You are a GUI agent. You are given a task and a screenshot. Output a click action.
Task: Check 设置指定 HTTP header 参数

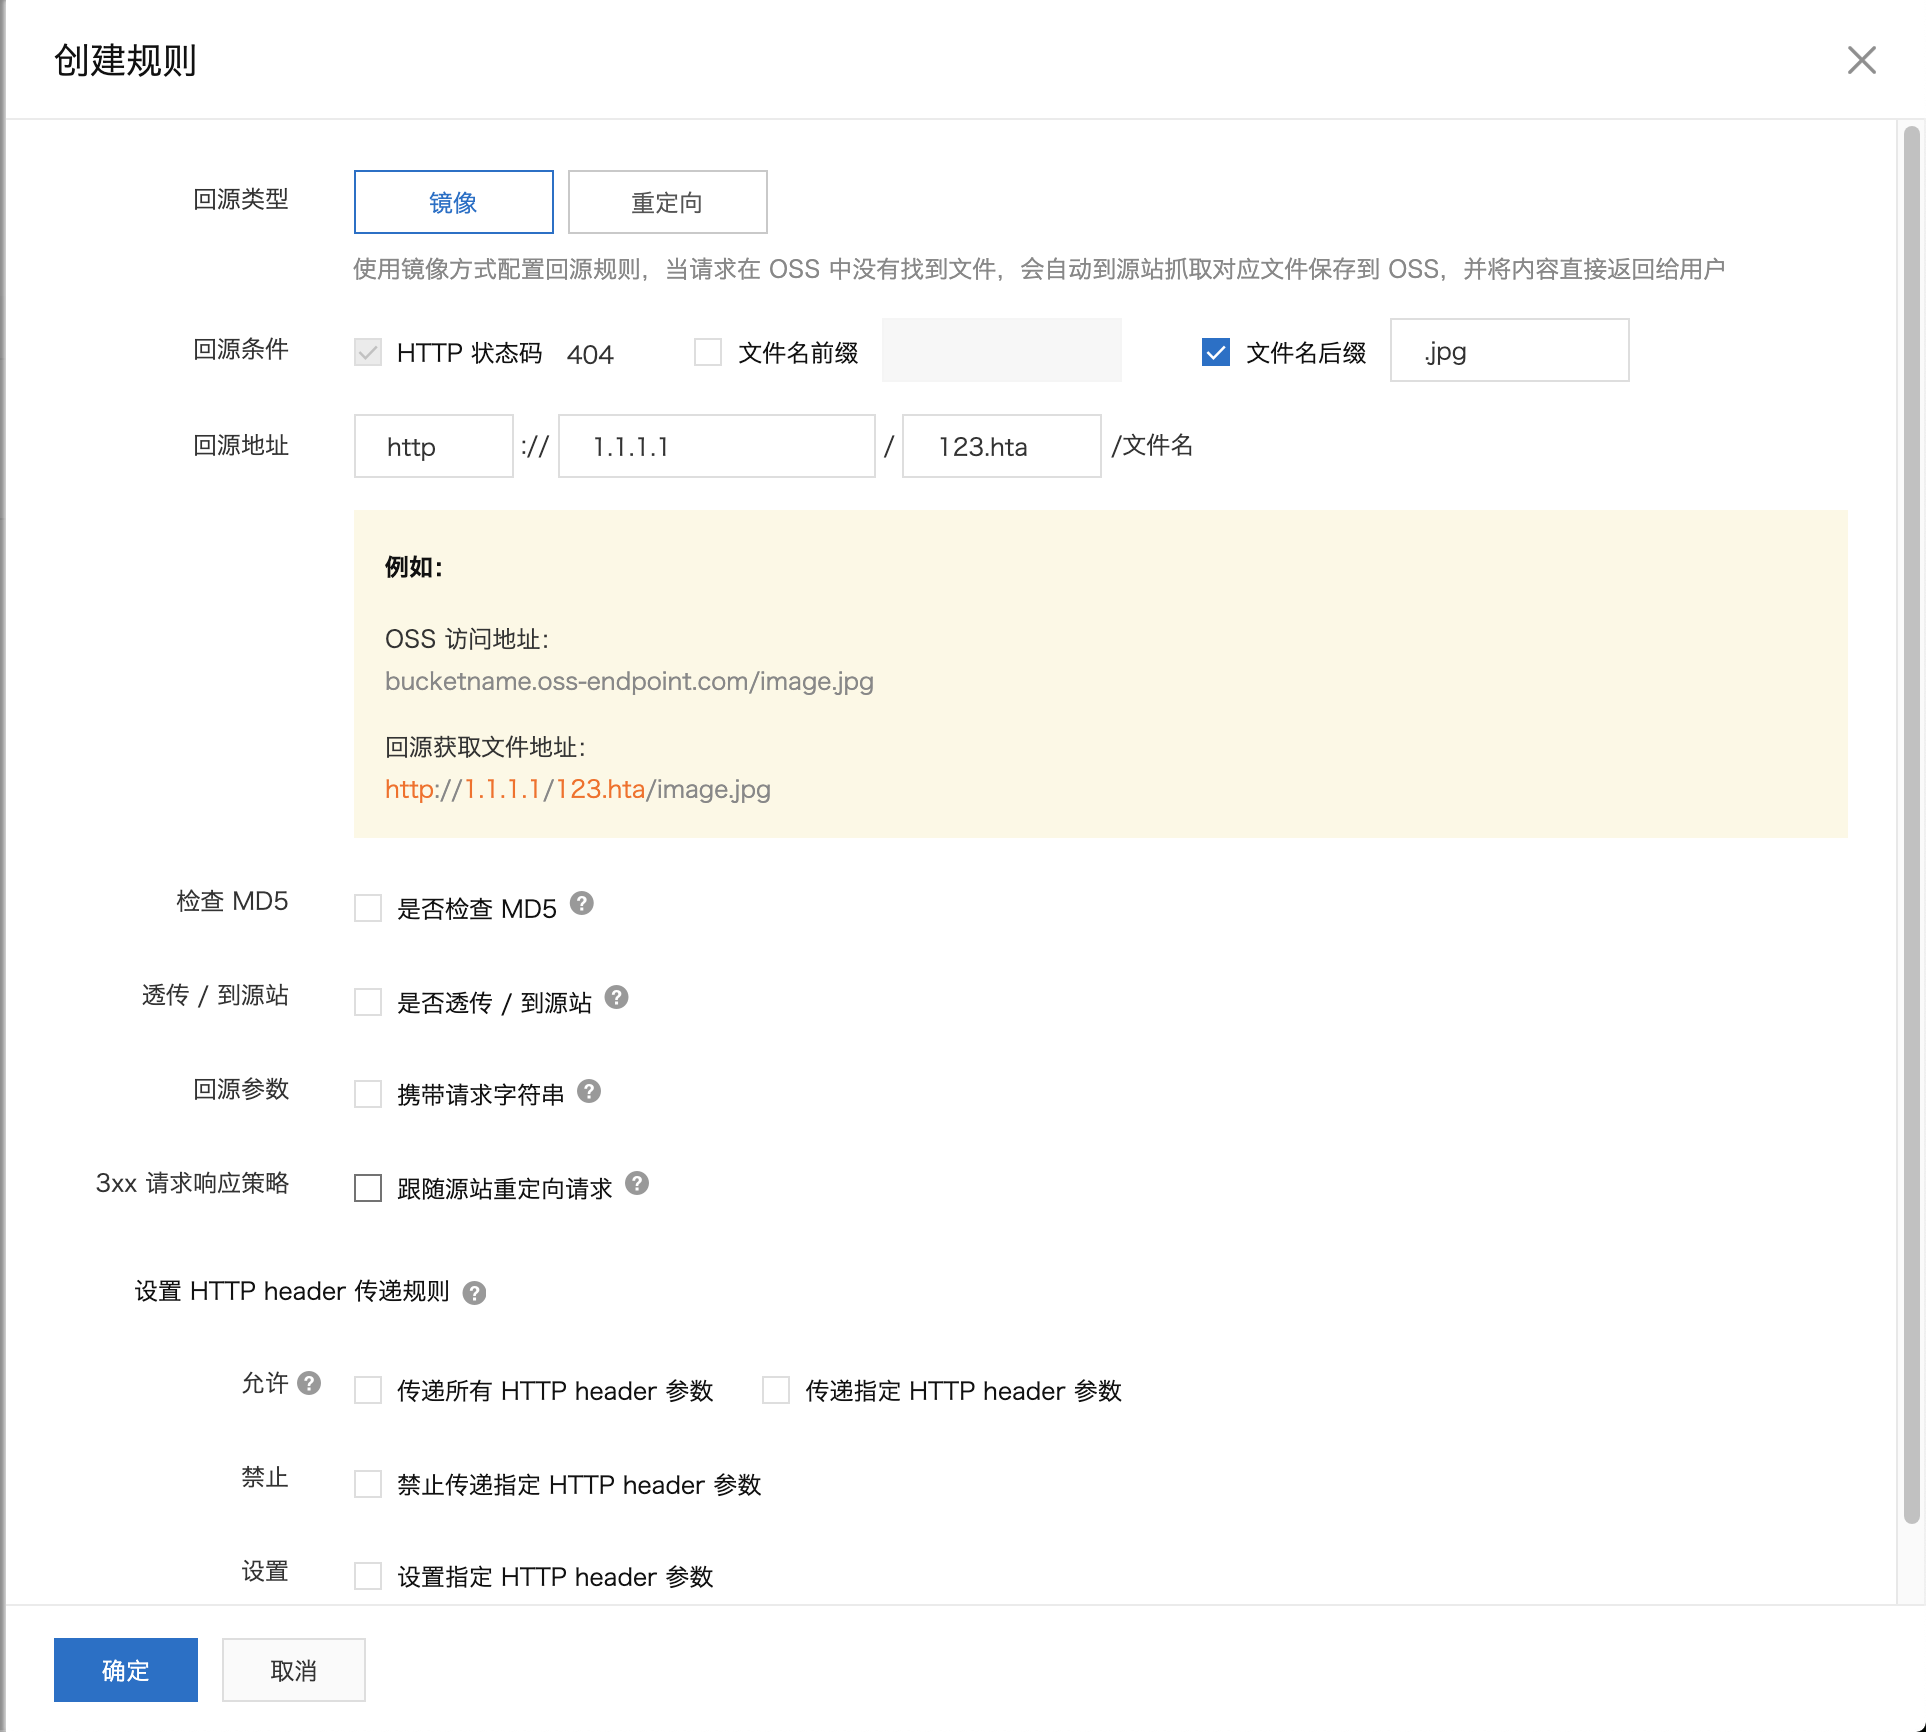click(x=368, y=1576)
